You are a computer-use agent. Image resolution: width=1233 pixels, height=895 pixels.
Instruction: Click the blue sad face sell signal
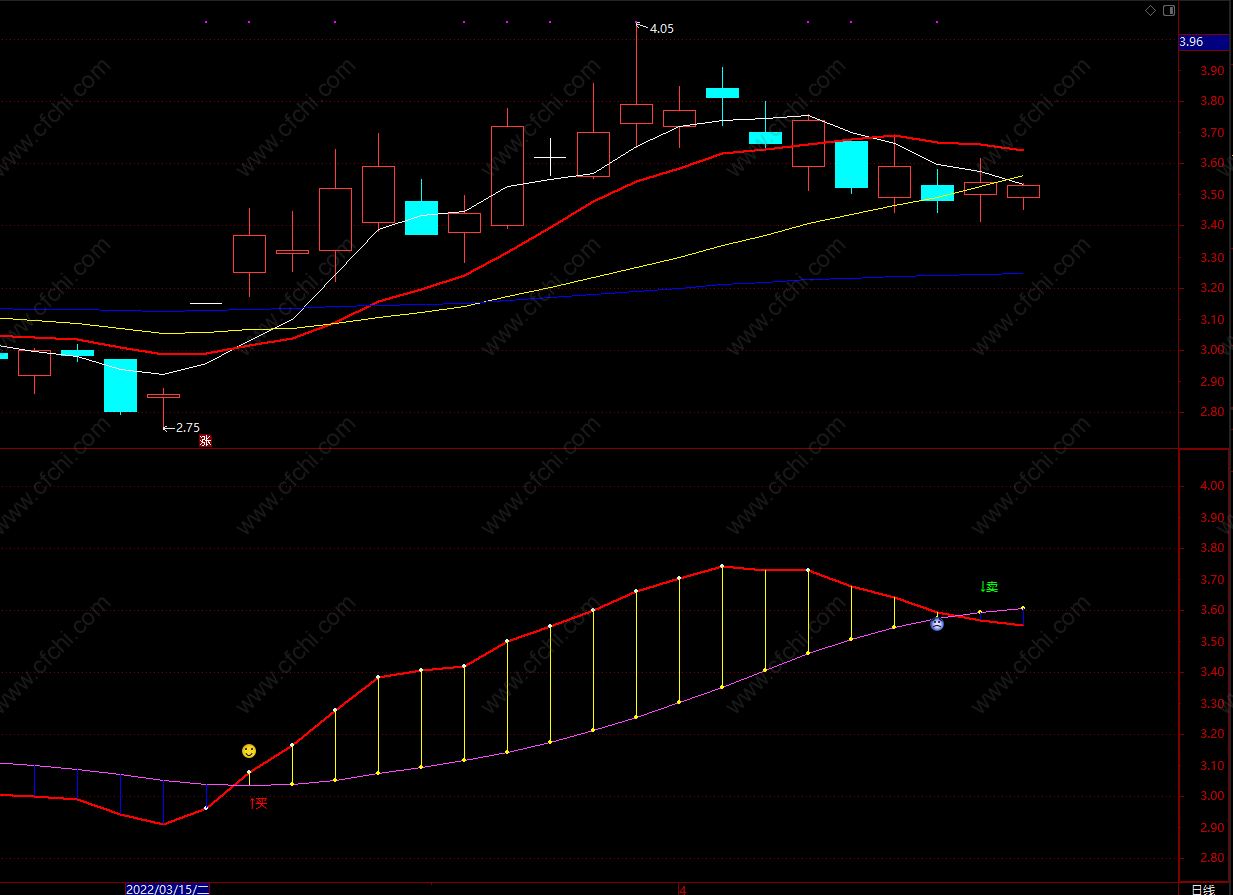click(937, 624)
